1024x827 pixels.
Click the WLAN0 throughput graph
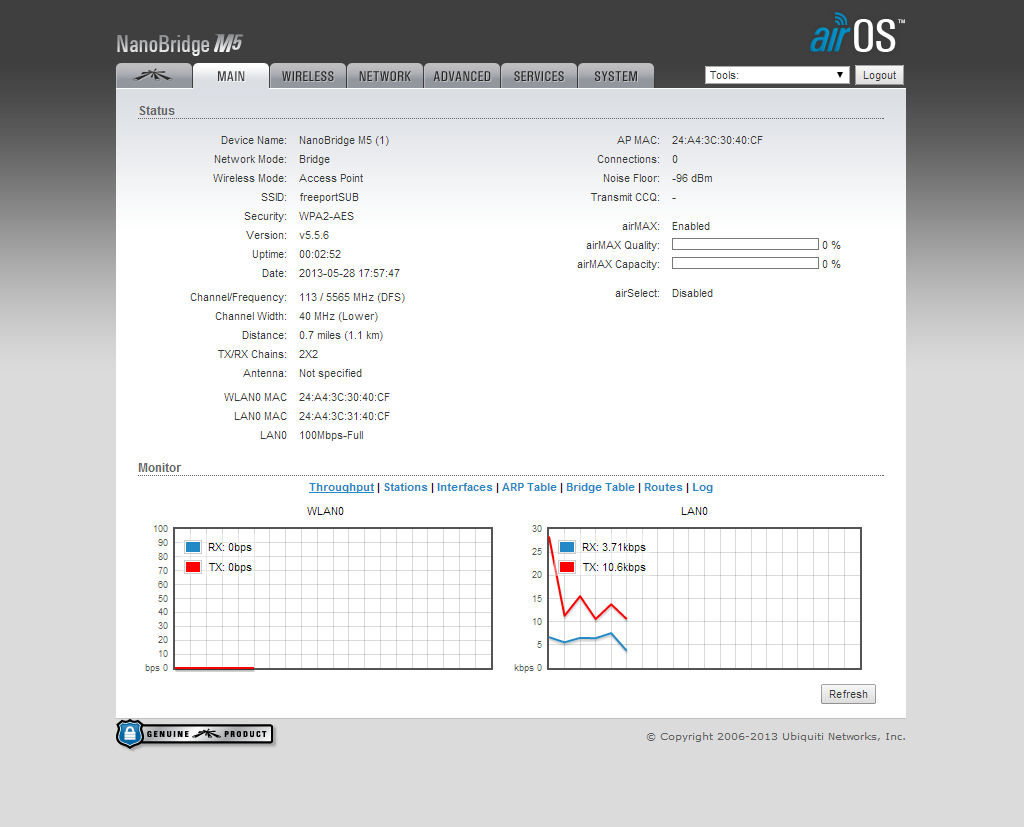tap(333, 598)
